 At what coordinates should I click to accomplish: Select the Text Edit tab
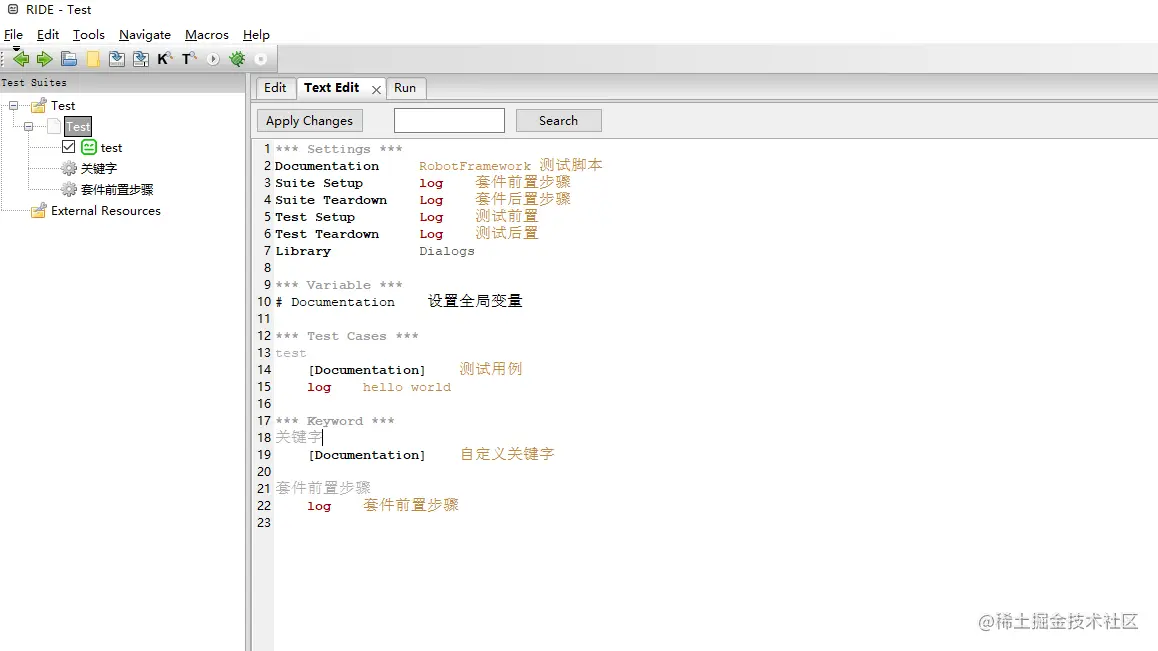pos(332,88)
